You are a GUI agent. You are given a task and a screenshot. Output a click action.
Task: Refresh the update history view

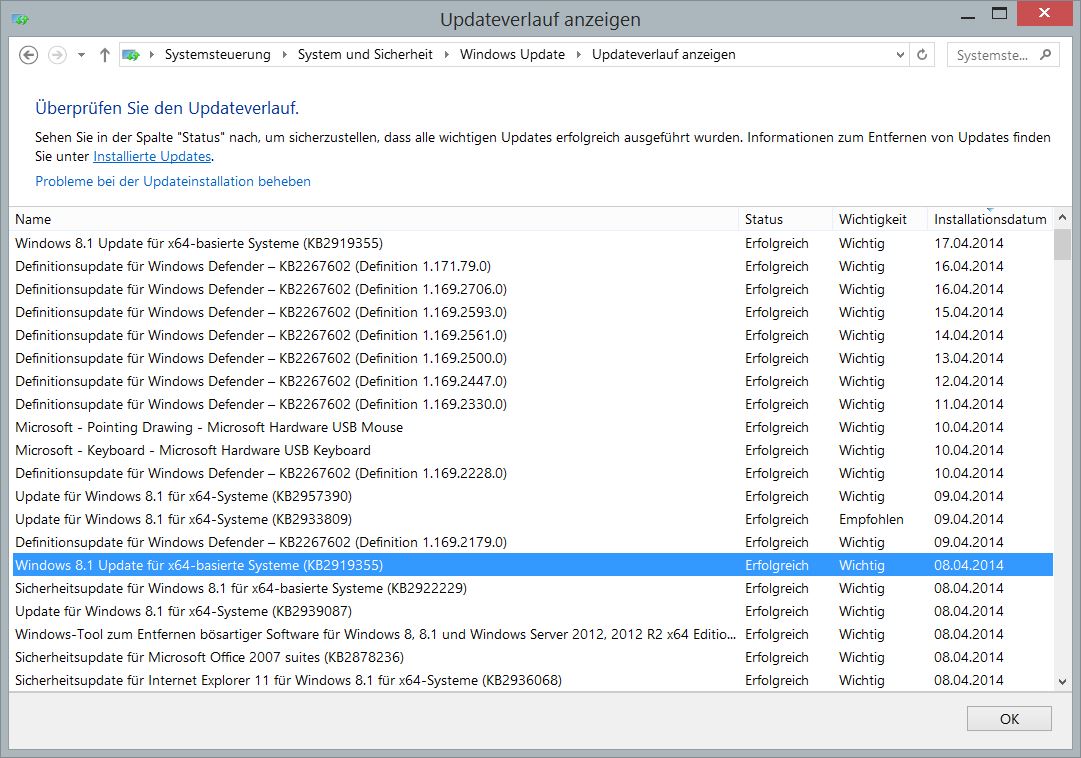922,54
